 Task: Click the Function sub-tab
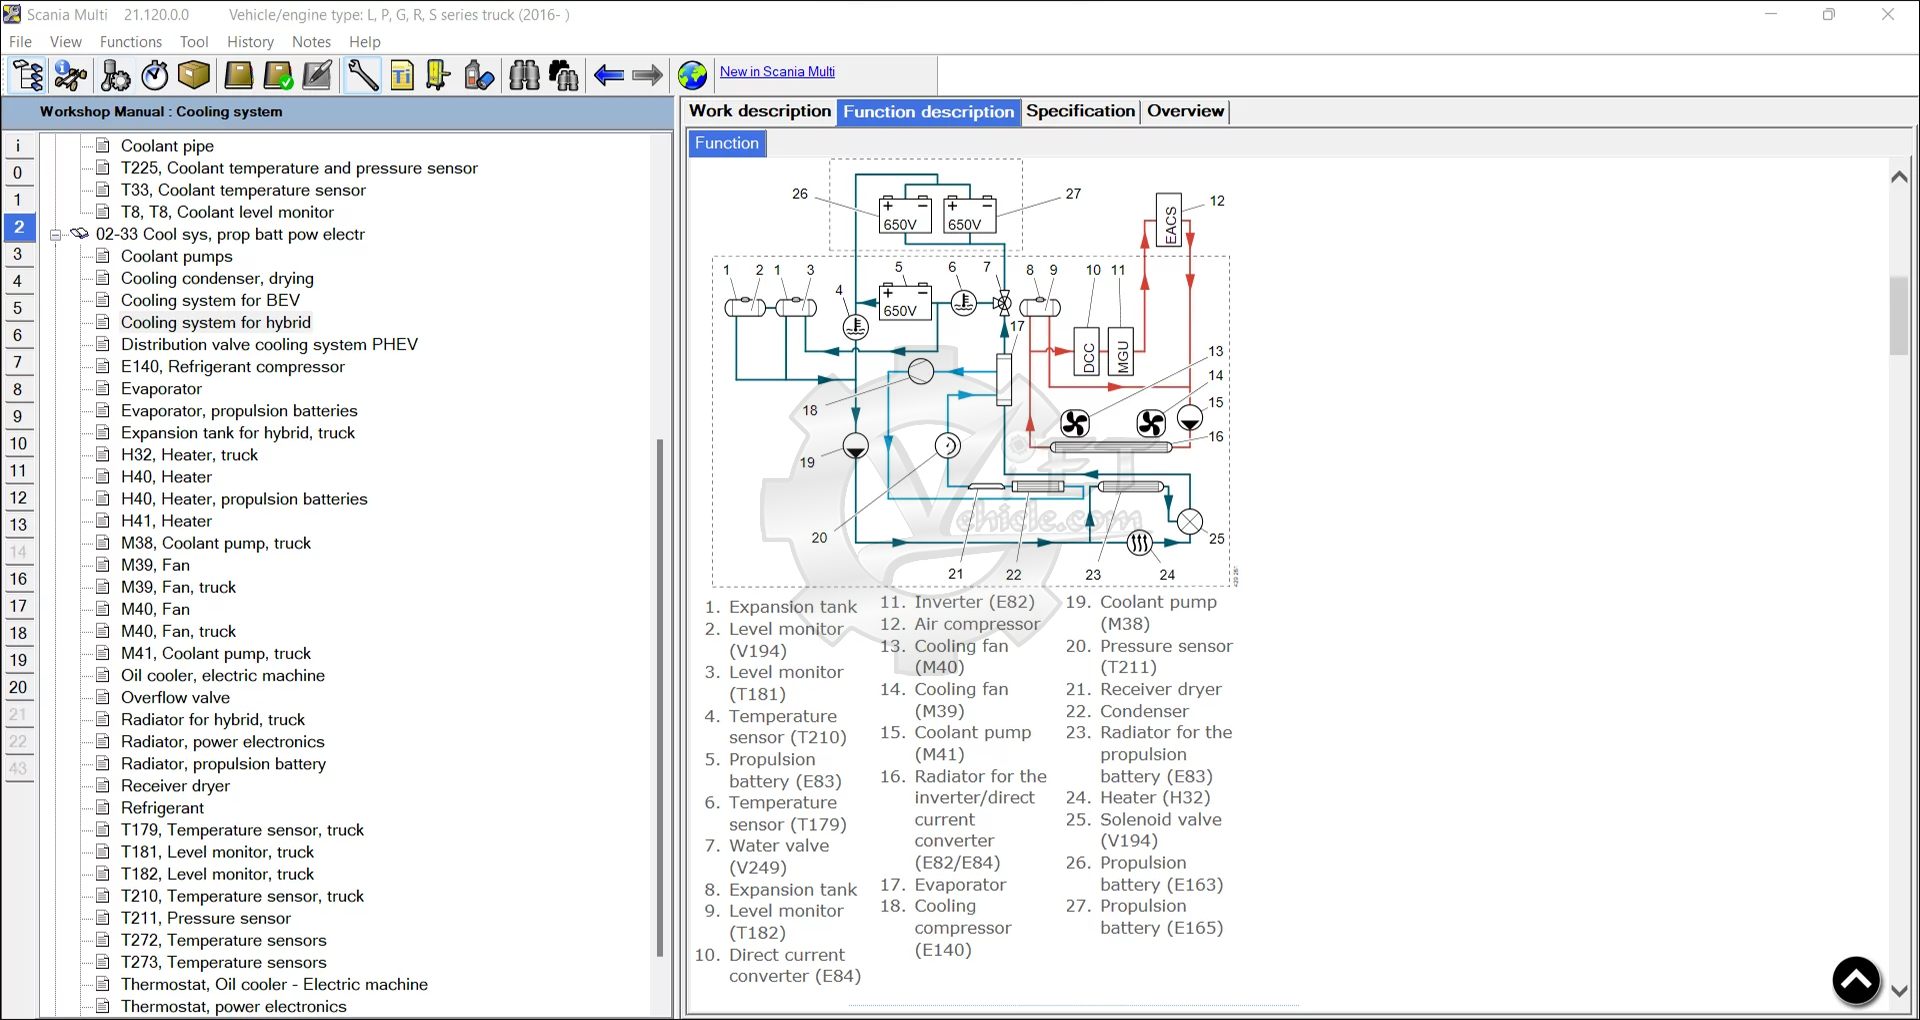727,143
